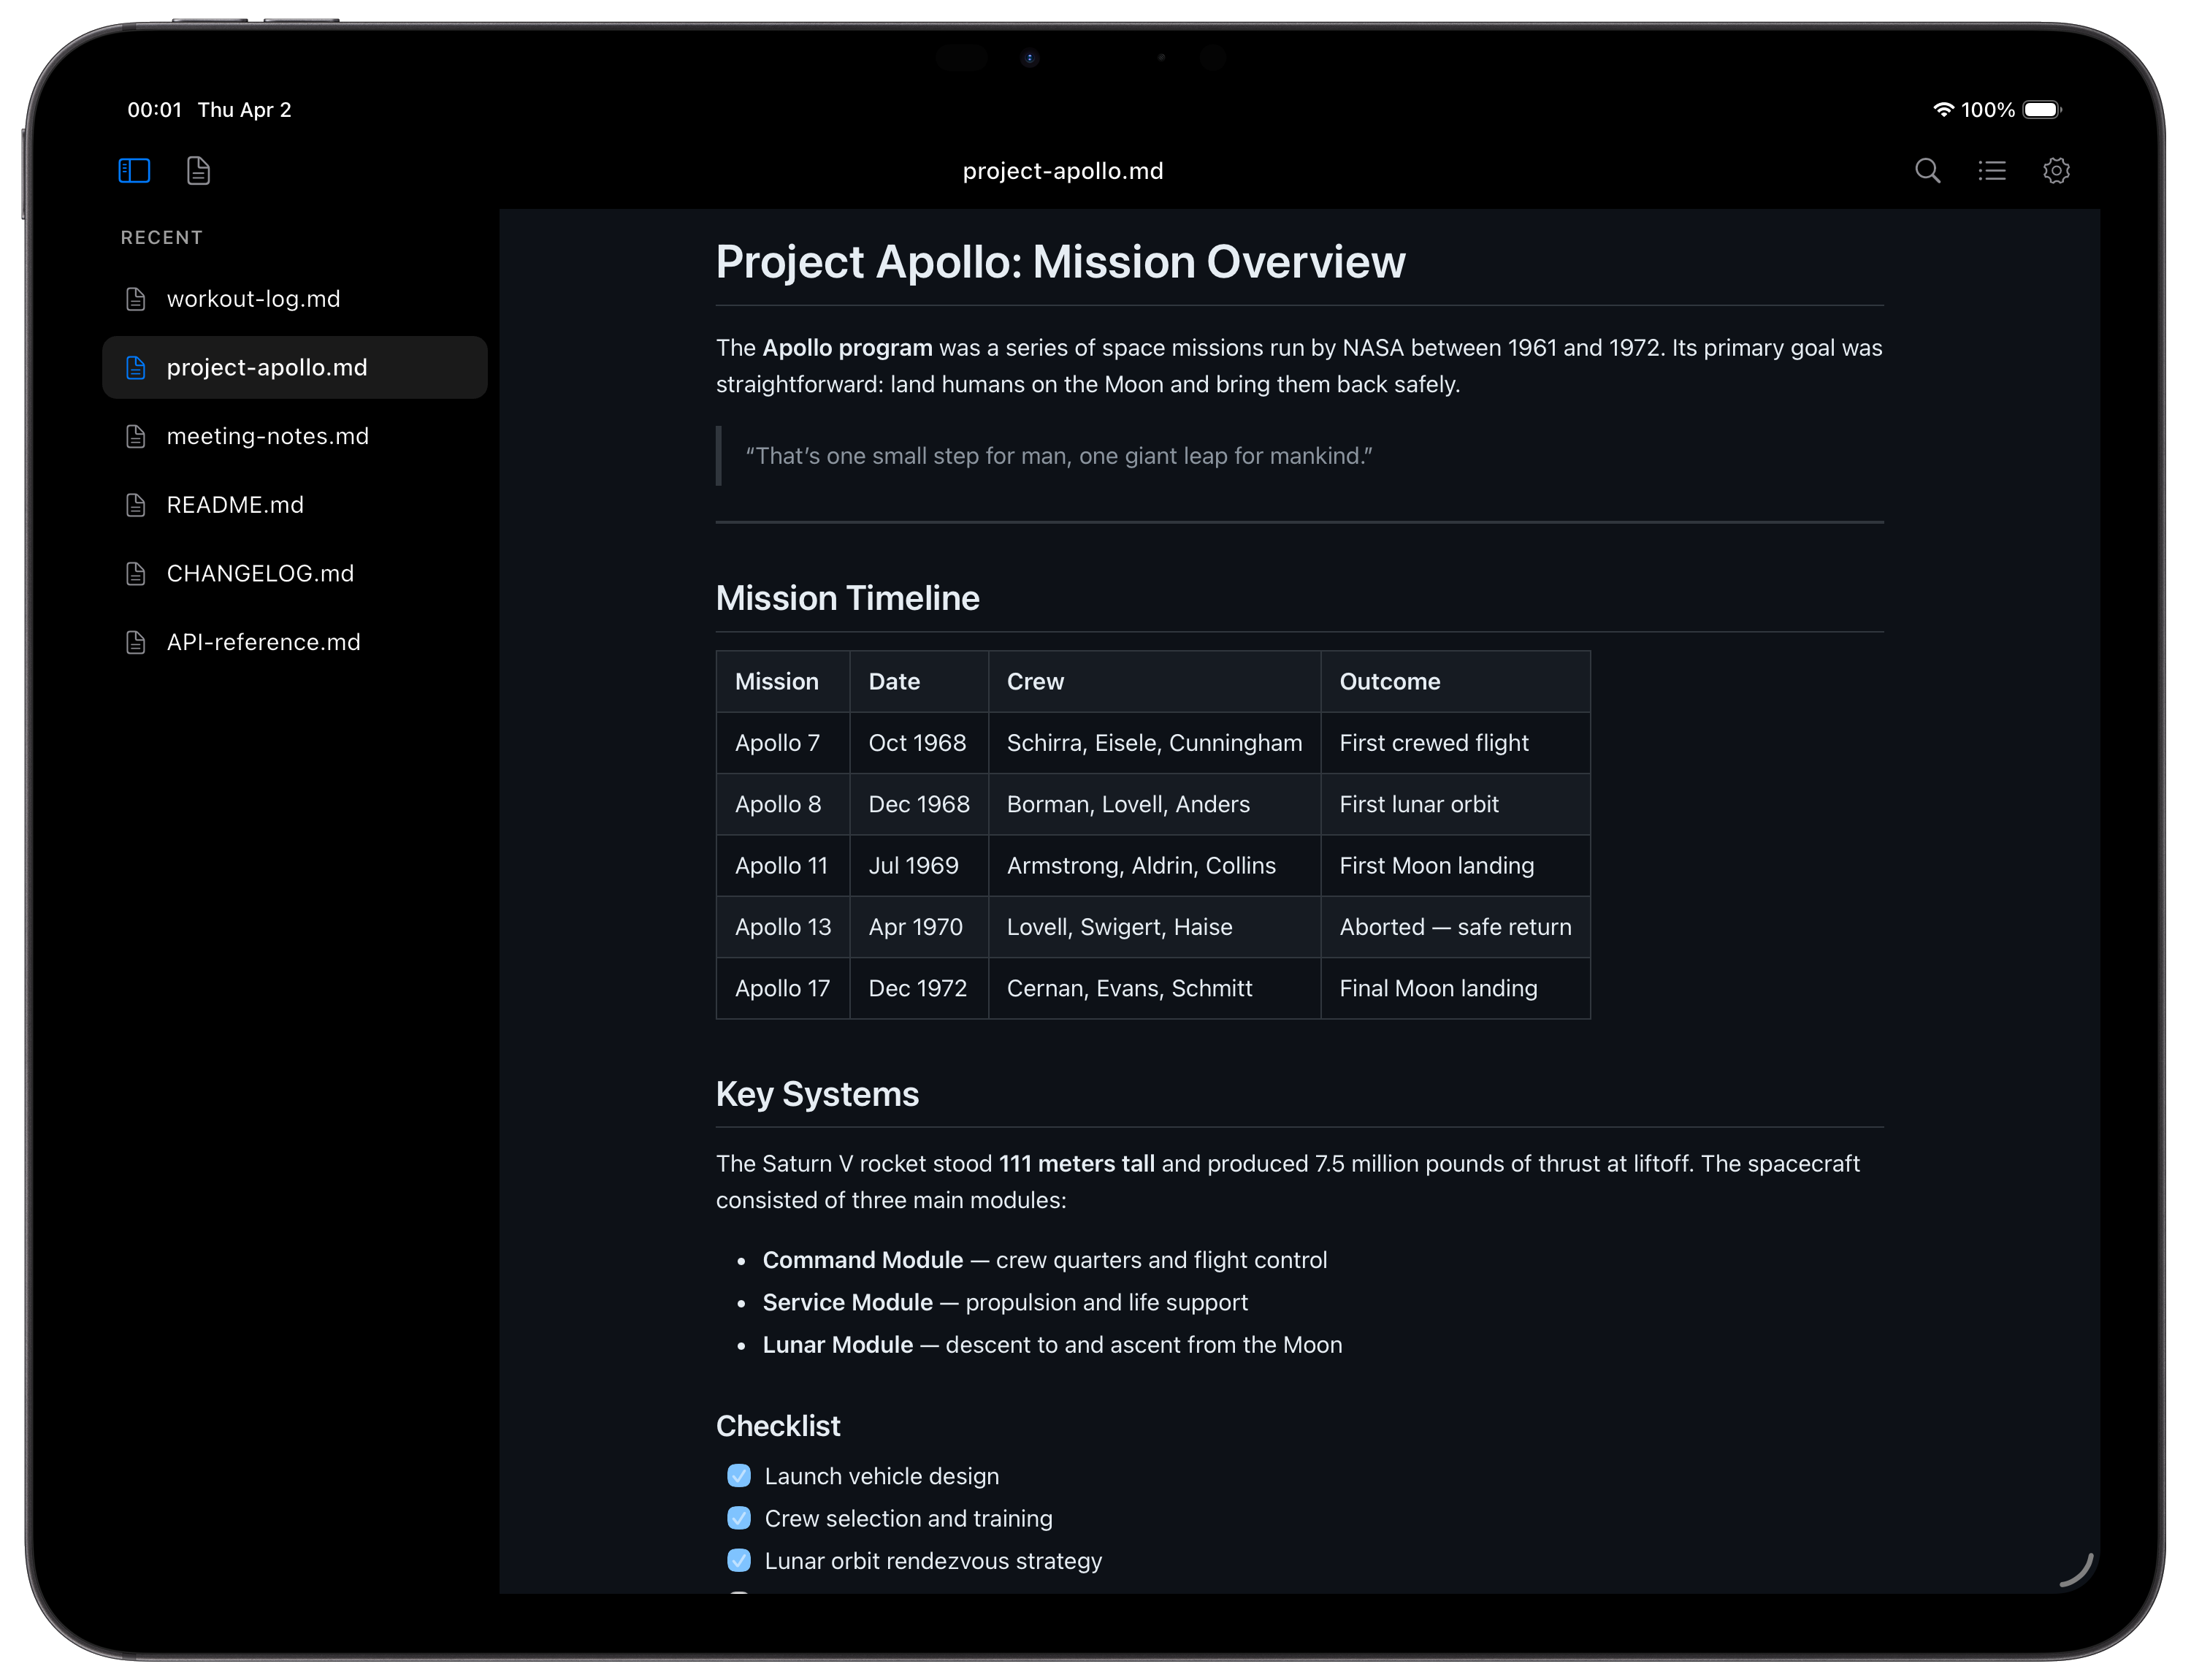This screenshot has width=2191, height=1680.
Task: Click the bold 111 meters tall text
Action: click(x=1076, y=1164)
